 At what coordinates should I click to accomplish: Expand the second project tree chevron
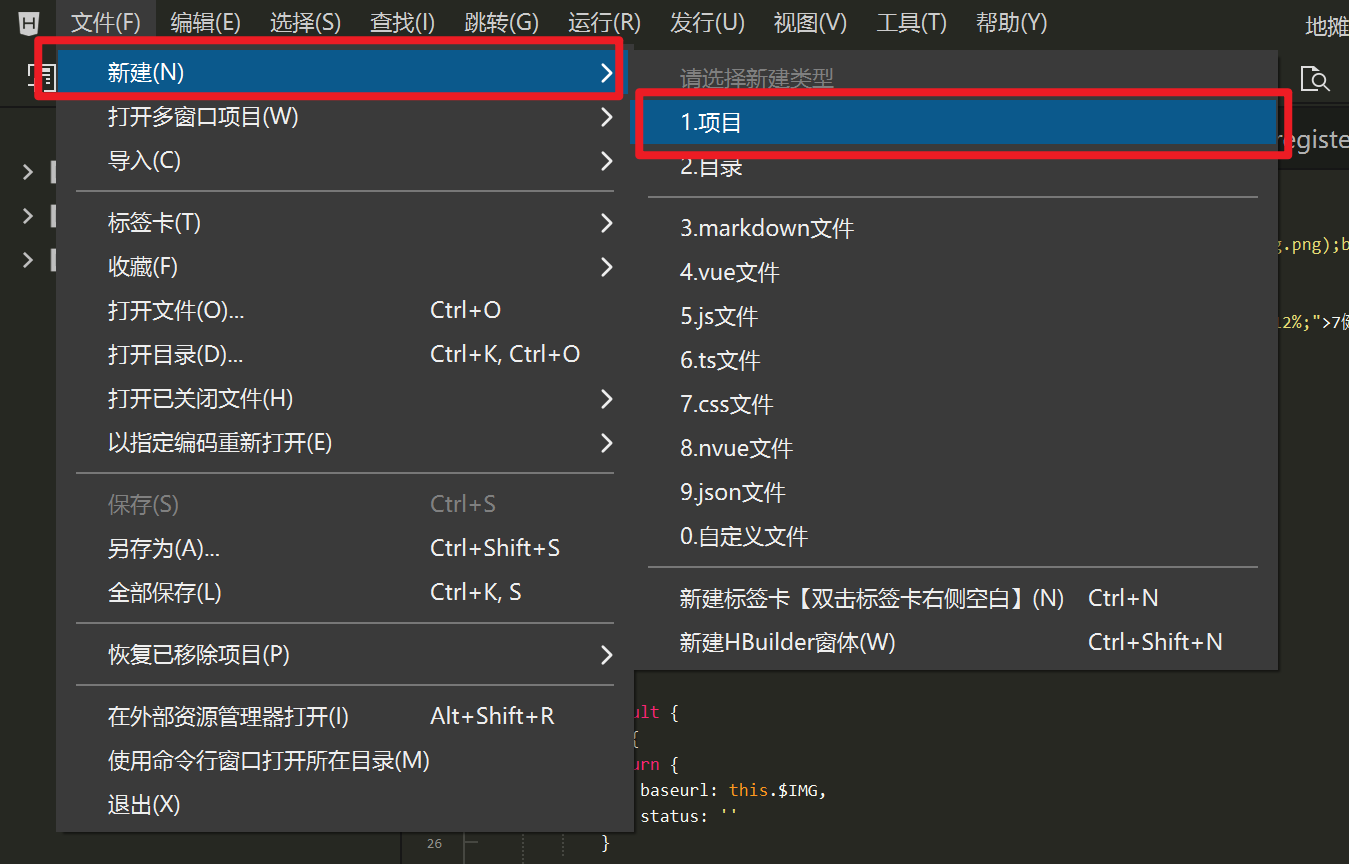click(x=27, y=215)
